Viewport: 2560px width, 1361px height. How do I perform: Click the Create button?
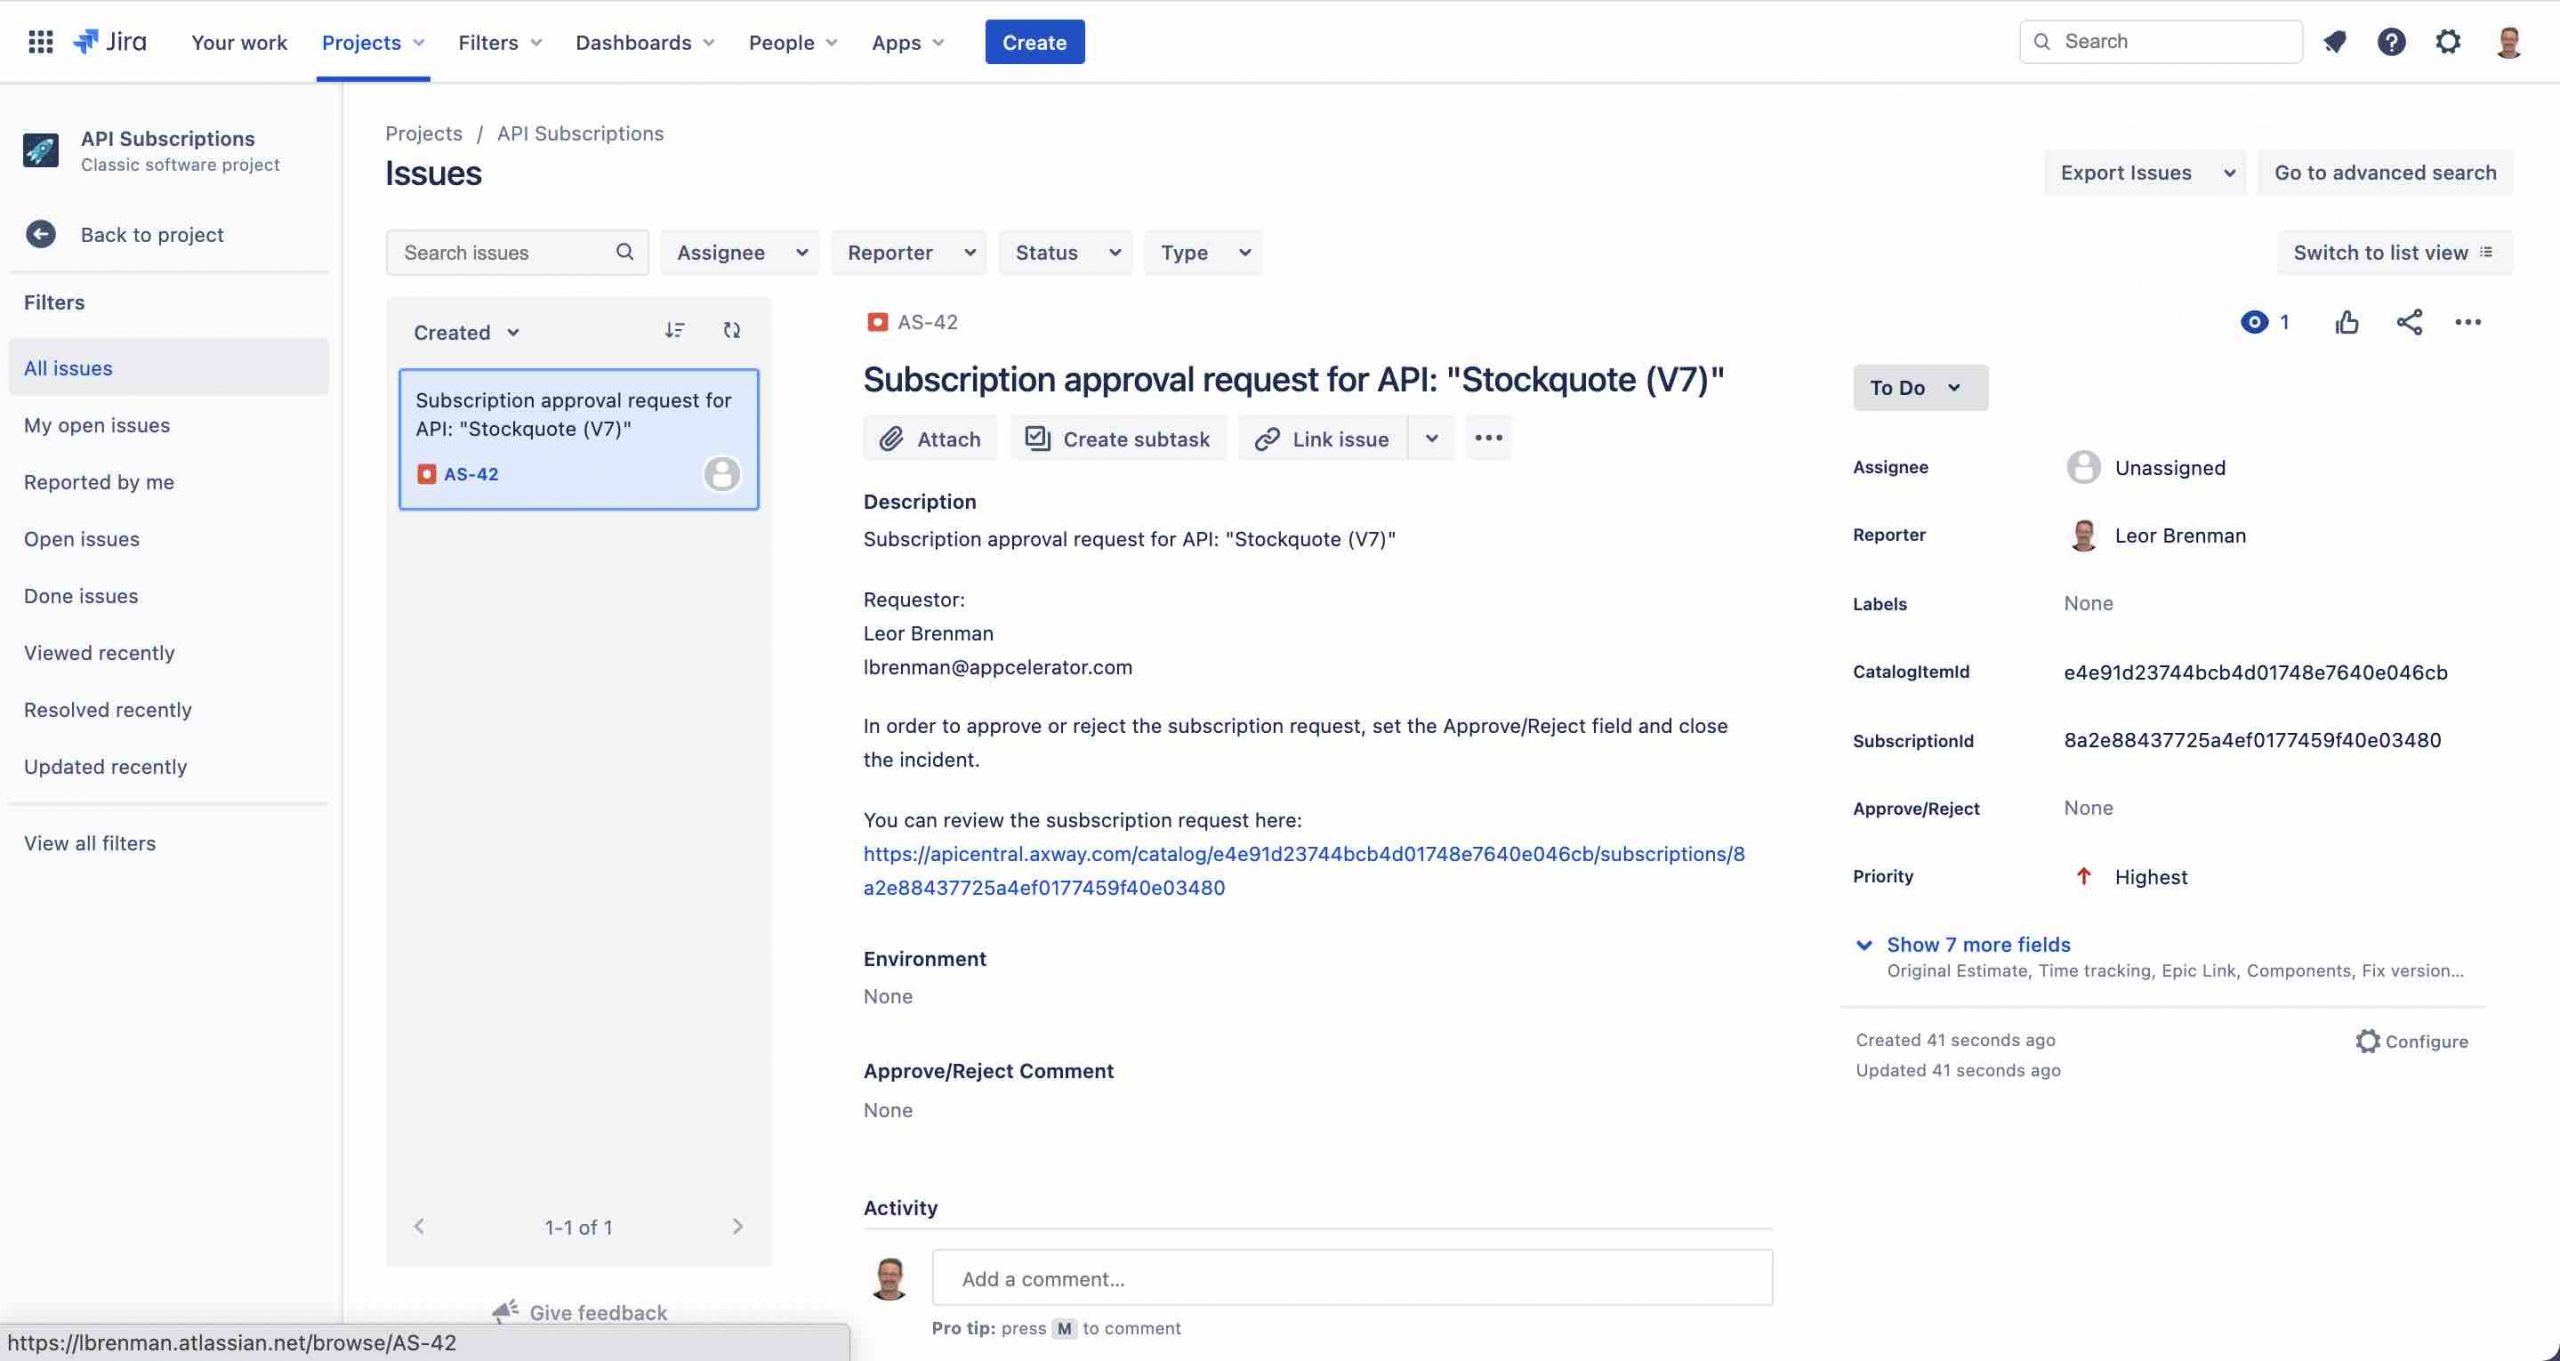point(1034,42)
